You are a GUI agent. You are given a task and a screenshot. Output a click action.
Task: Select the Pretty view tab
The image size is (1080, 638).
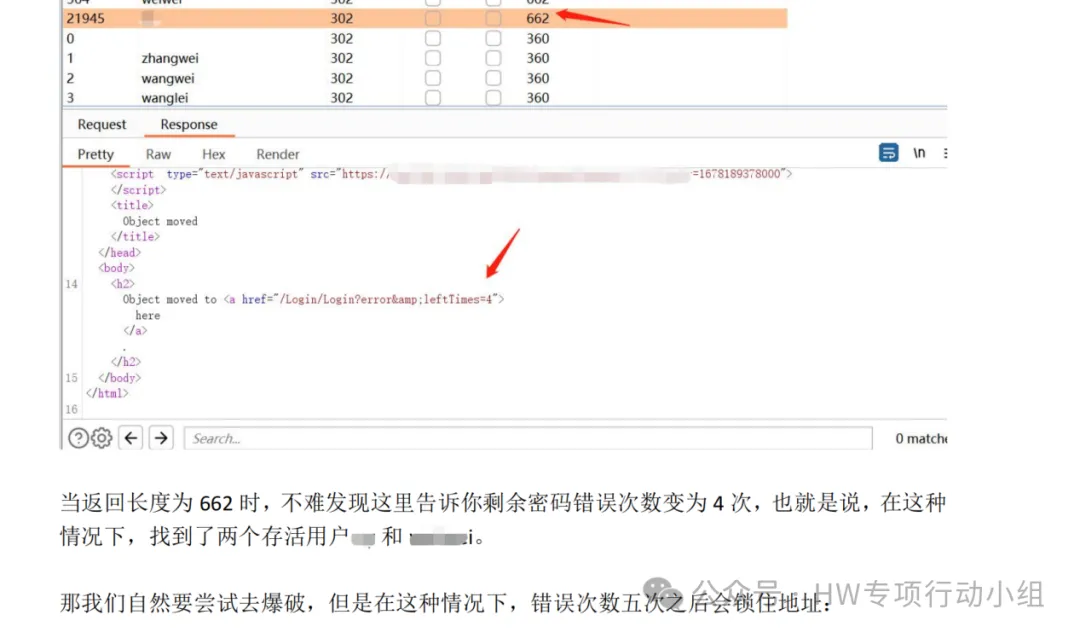click(x=96, y=154)
